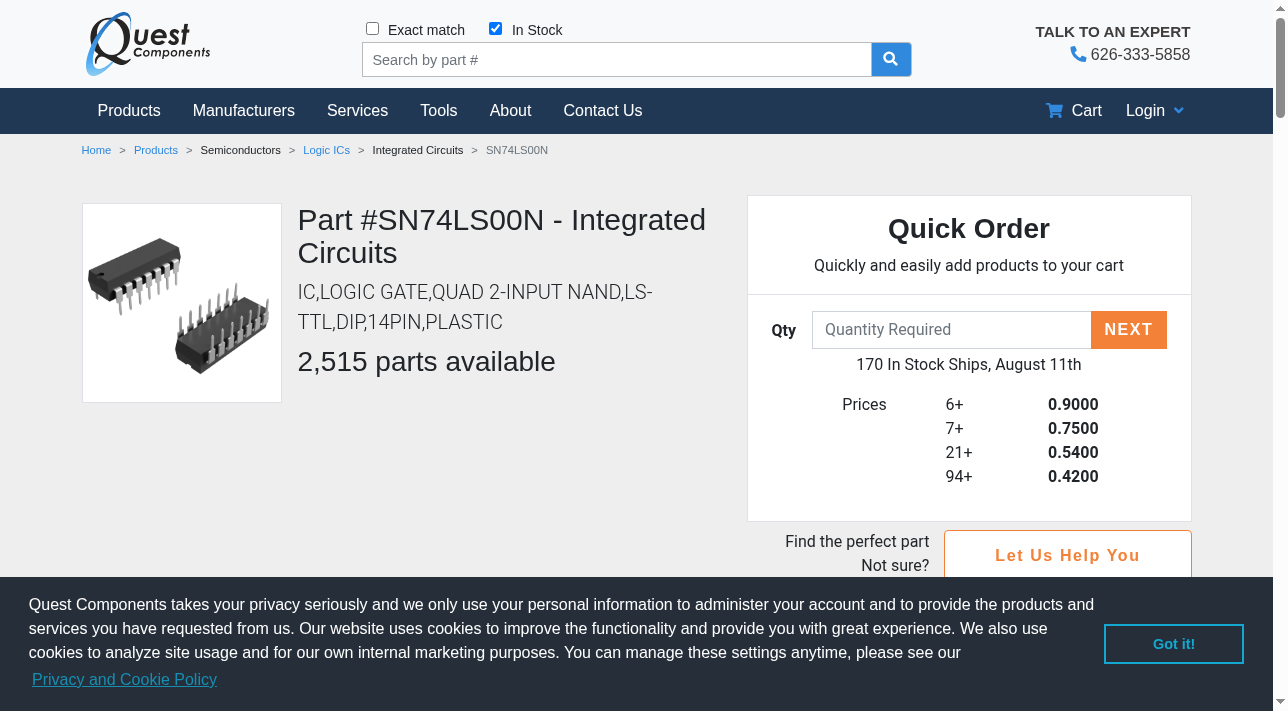Click the Products breadcrumb link

point(156,150)
